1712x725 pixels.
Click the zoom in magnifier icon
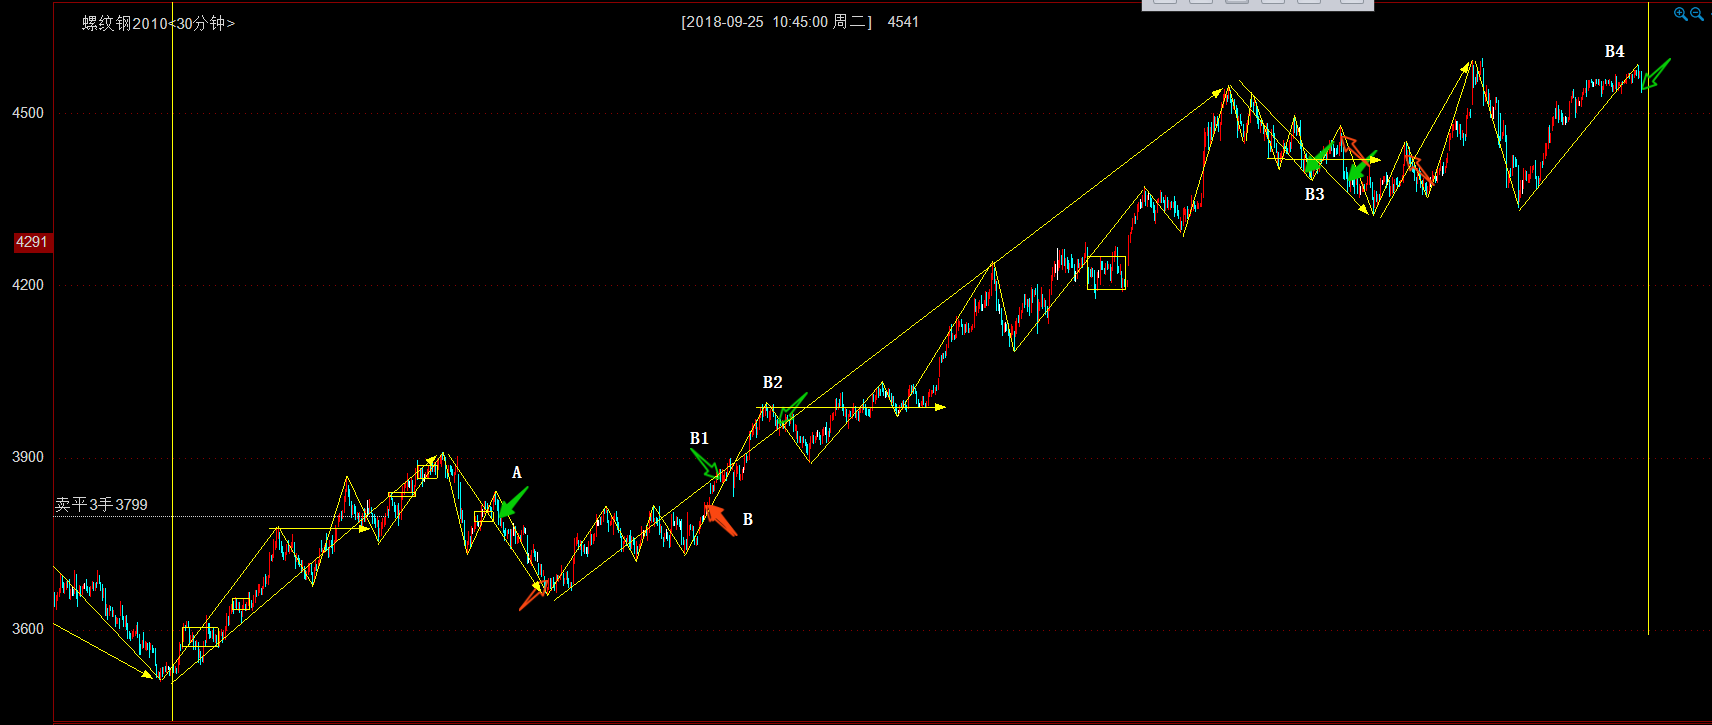1680,14
